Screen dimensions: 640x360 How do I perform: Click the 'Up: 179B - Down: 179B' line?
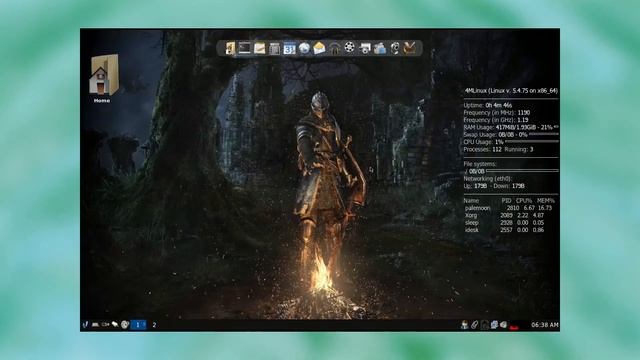494,186
